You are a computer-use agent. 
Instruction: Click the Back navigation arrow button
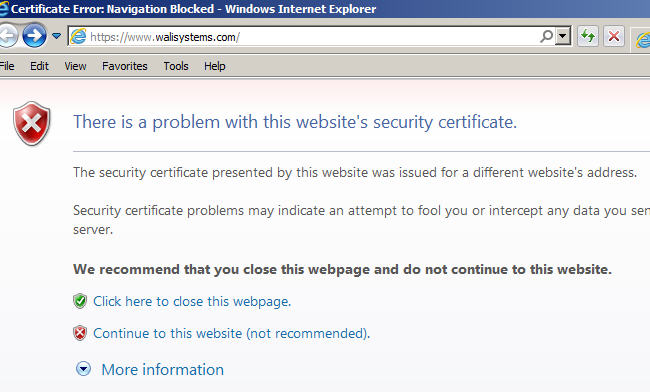click(x=7, y=36)
